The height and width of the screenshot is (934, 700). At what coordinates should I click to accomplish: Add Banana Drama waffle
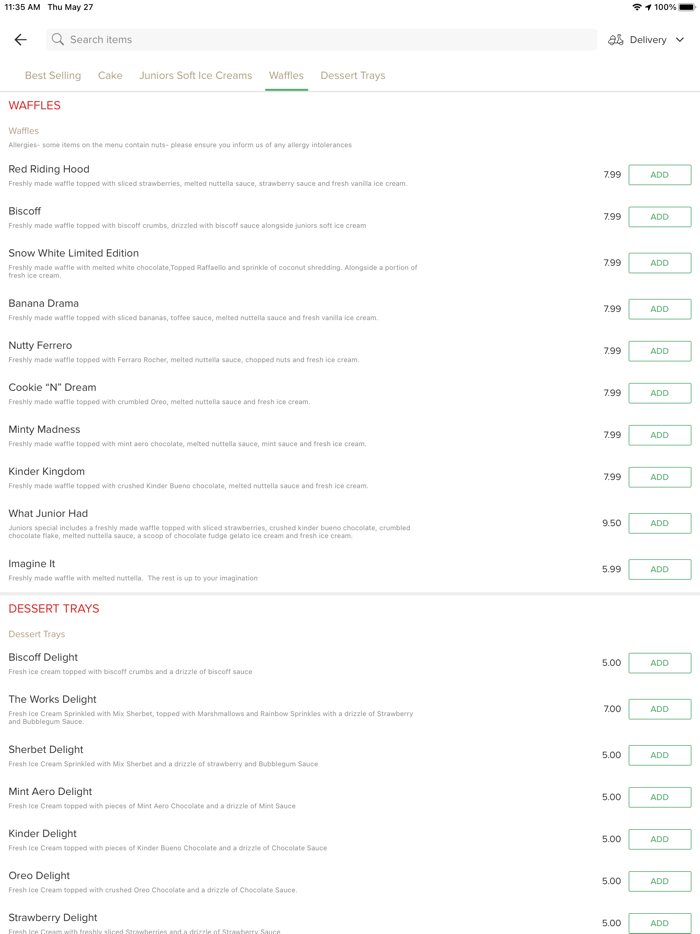pos(659,309)
